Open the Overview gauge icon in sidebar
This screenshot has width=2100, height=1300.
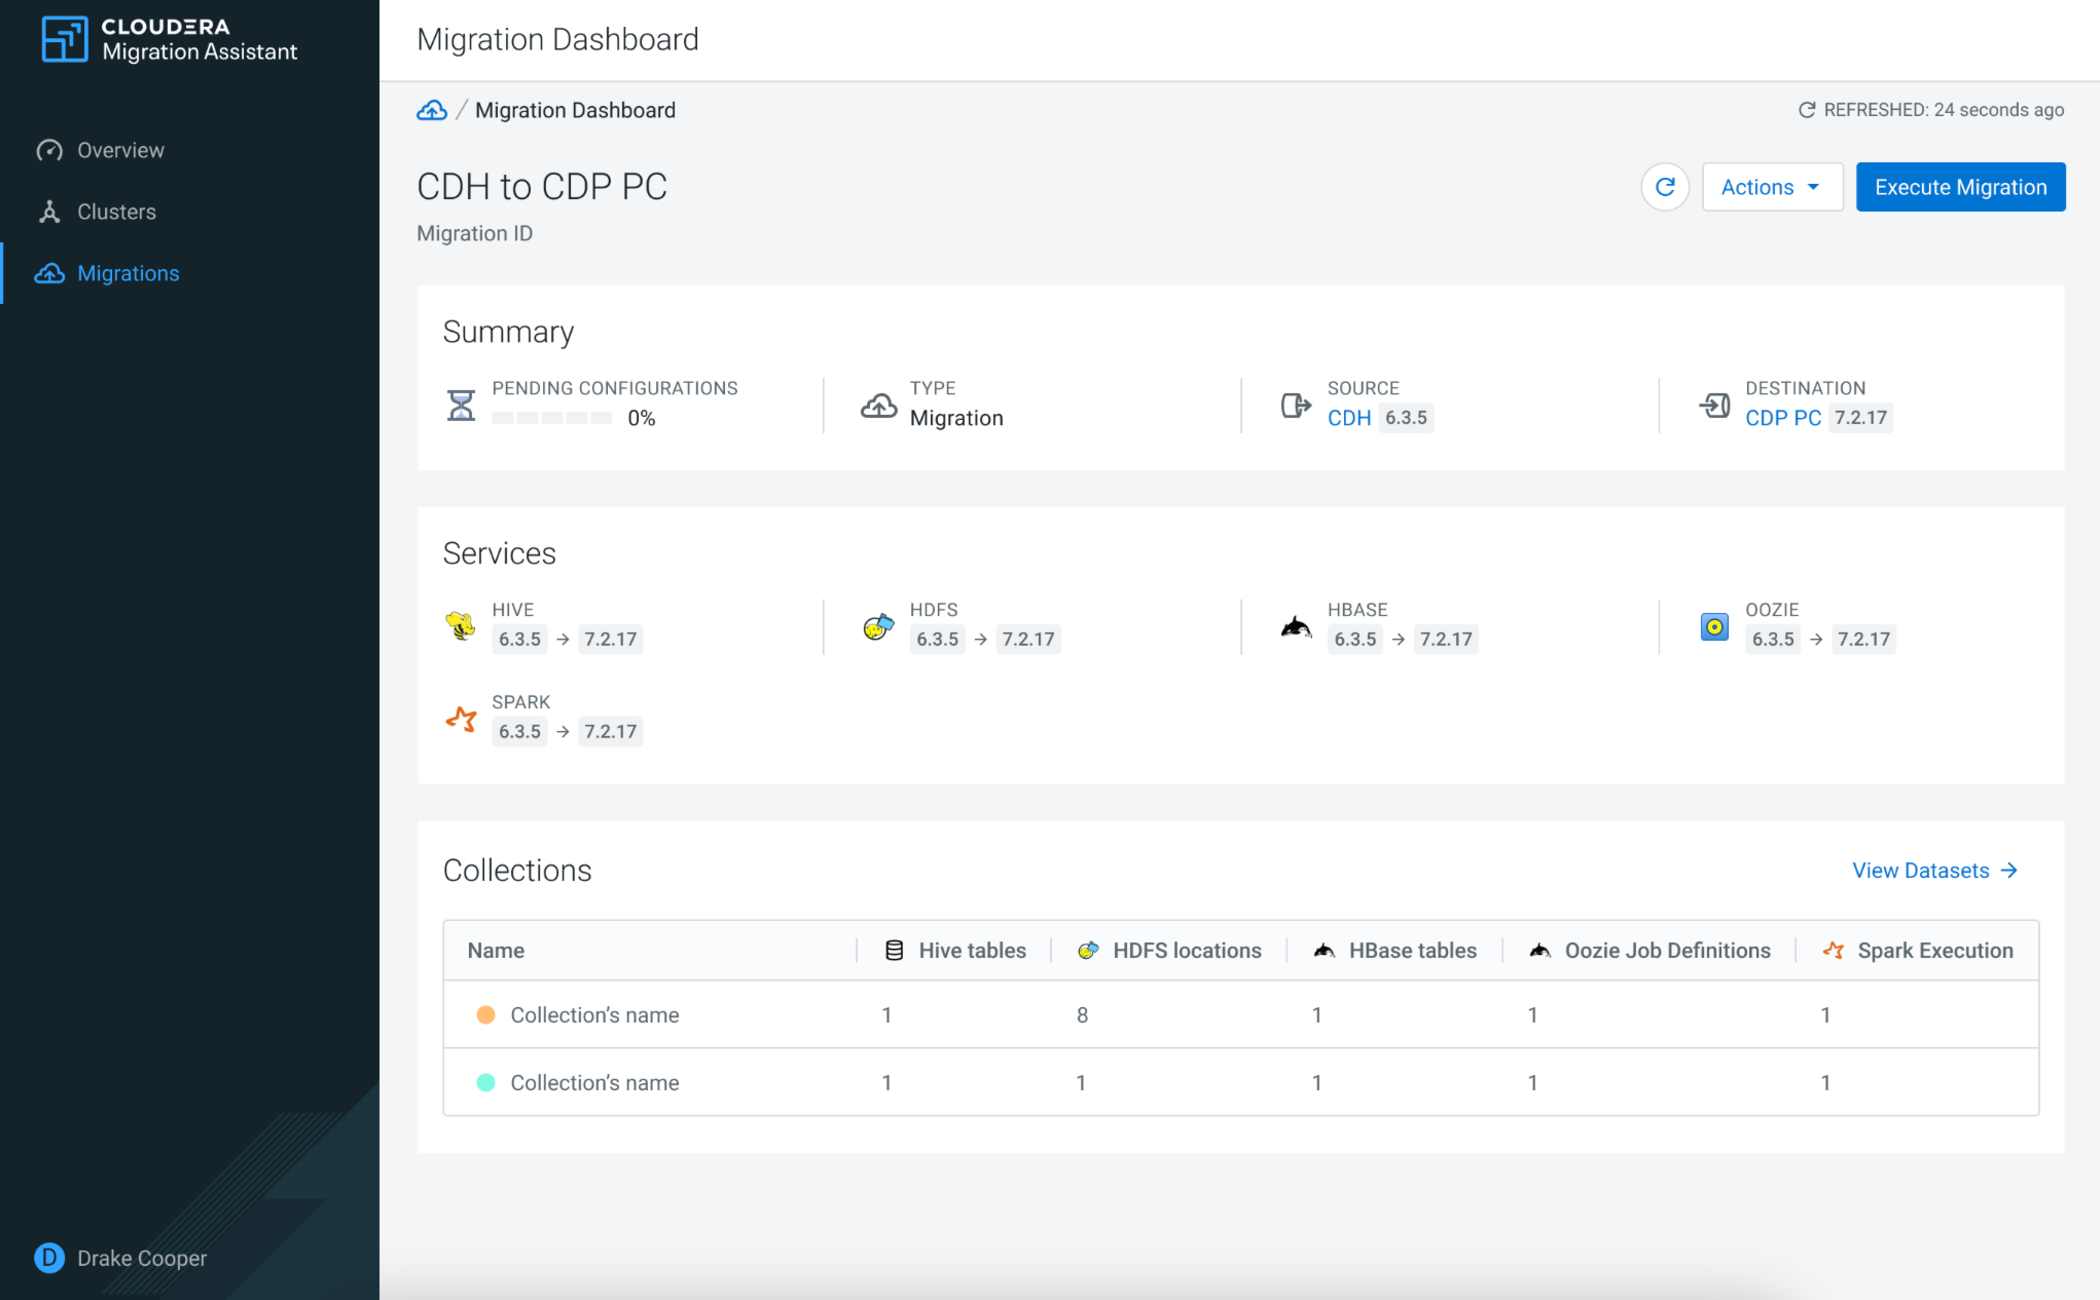point(50,150)
